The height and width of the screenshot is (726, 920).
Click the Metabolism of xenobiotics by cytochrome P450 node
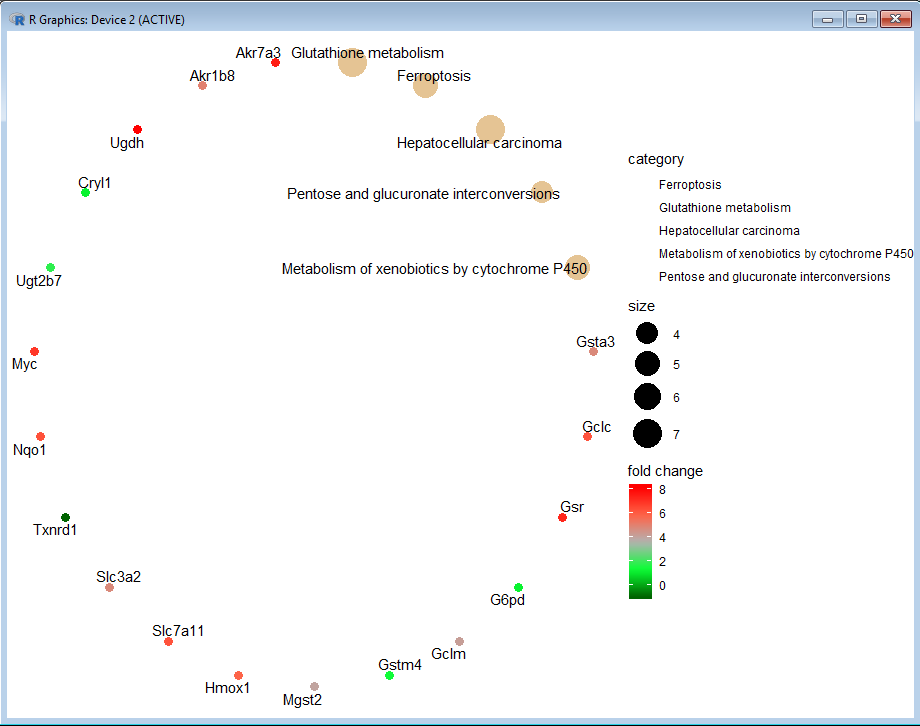click(576, 268)
